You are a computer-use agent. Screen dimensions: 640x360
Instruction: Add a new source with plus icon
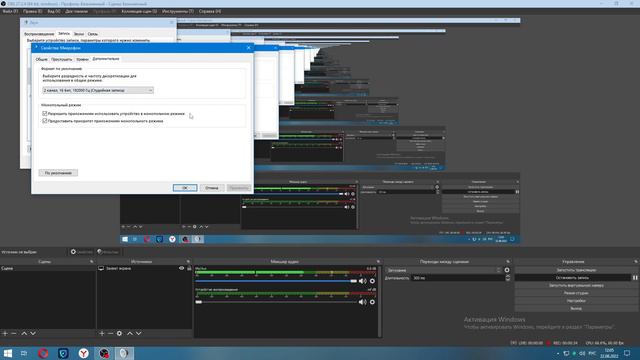pos(102,333)
